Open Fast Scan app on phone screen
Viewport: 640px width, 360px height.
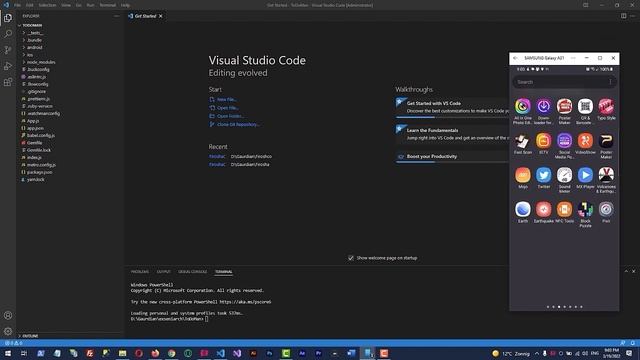523,143
